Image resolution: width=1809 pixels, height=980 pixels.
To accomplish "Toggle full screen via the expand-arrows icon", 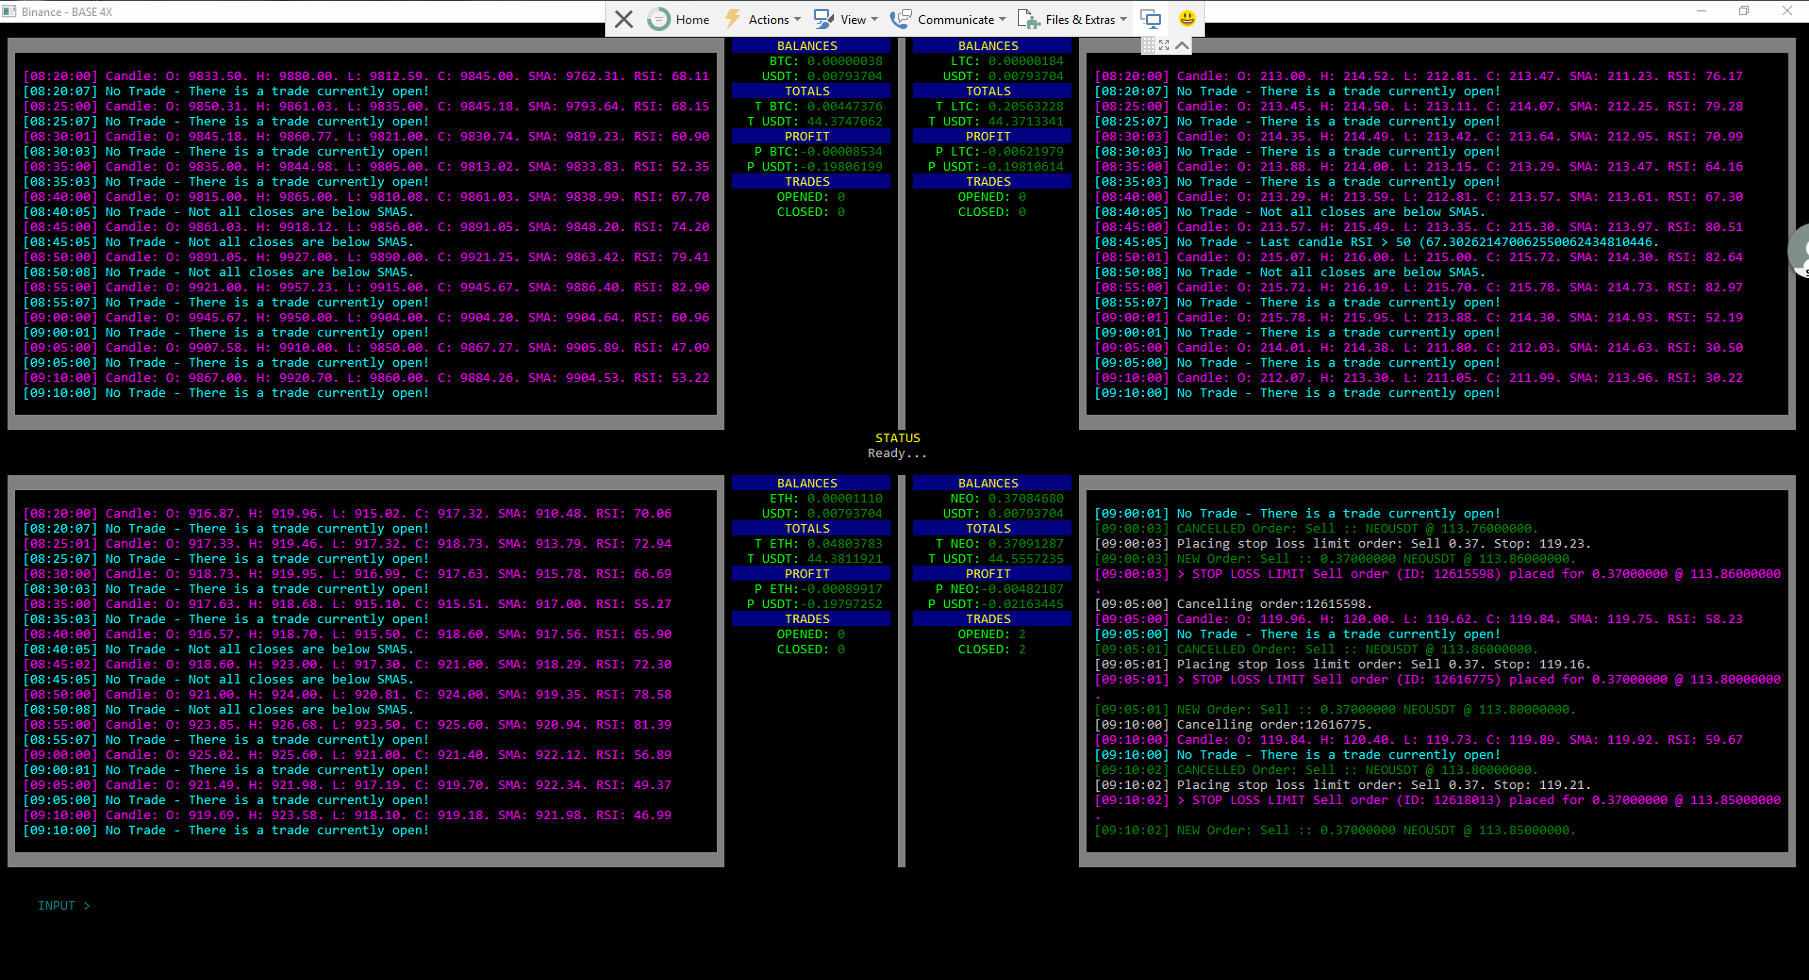I will [1164, 45].
